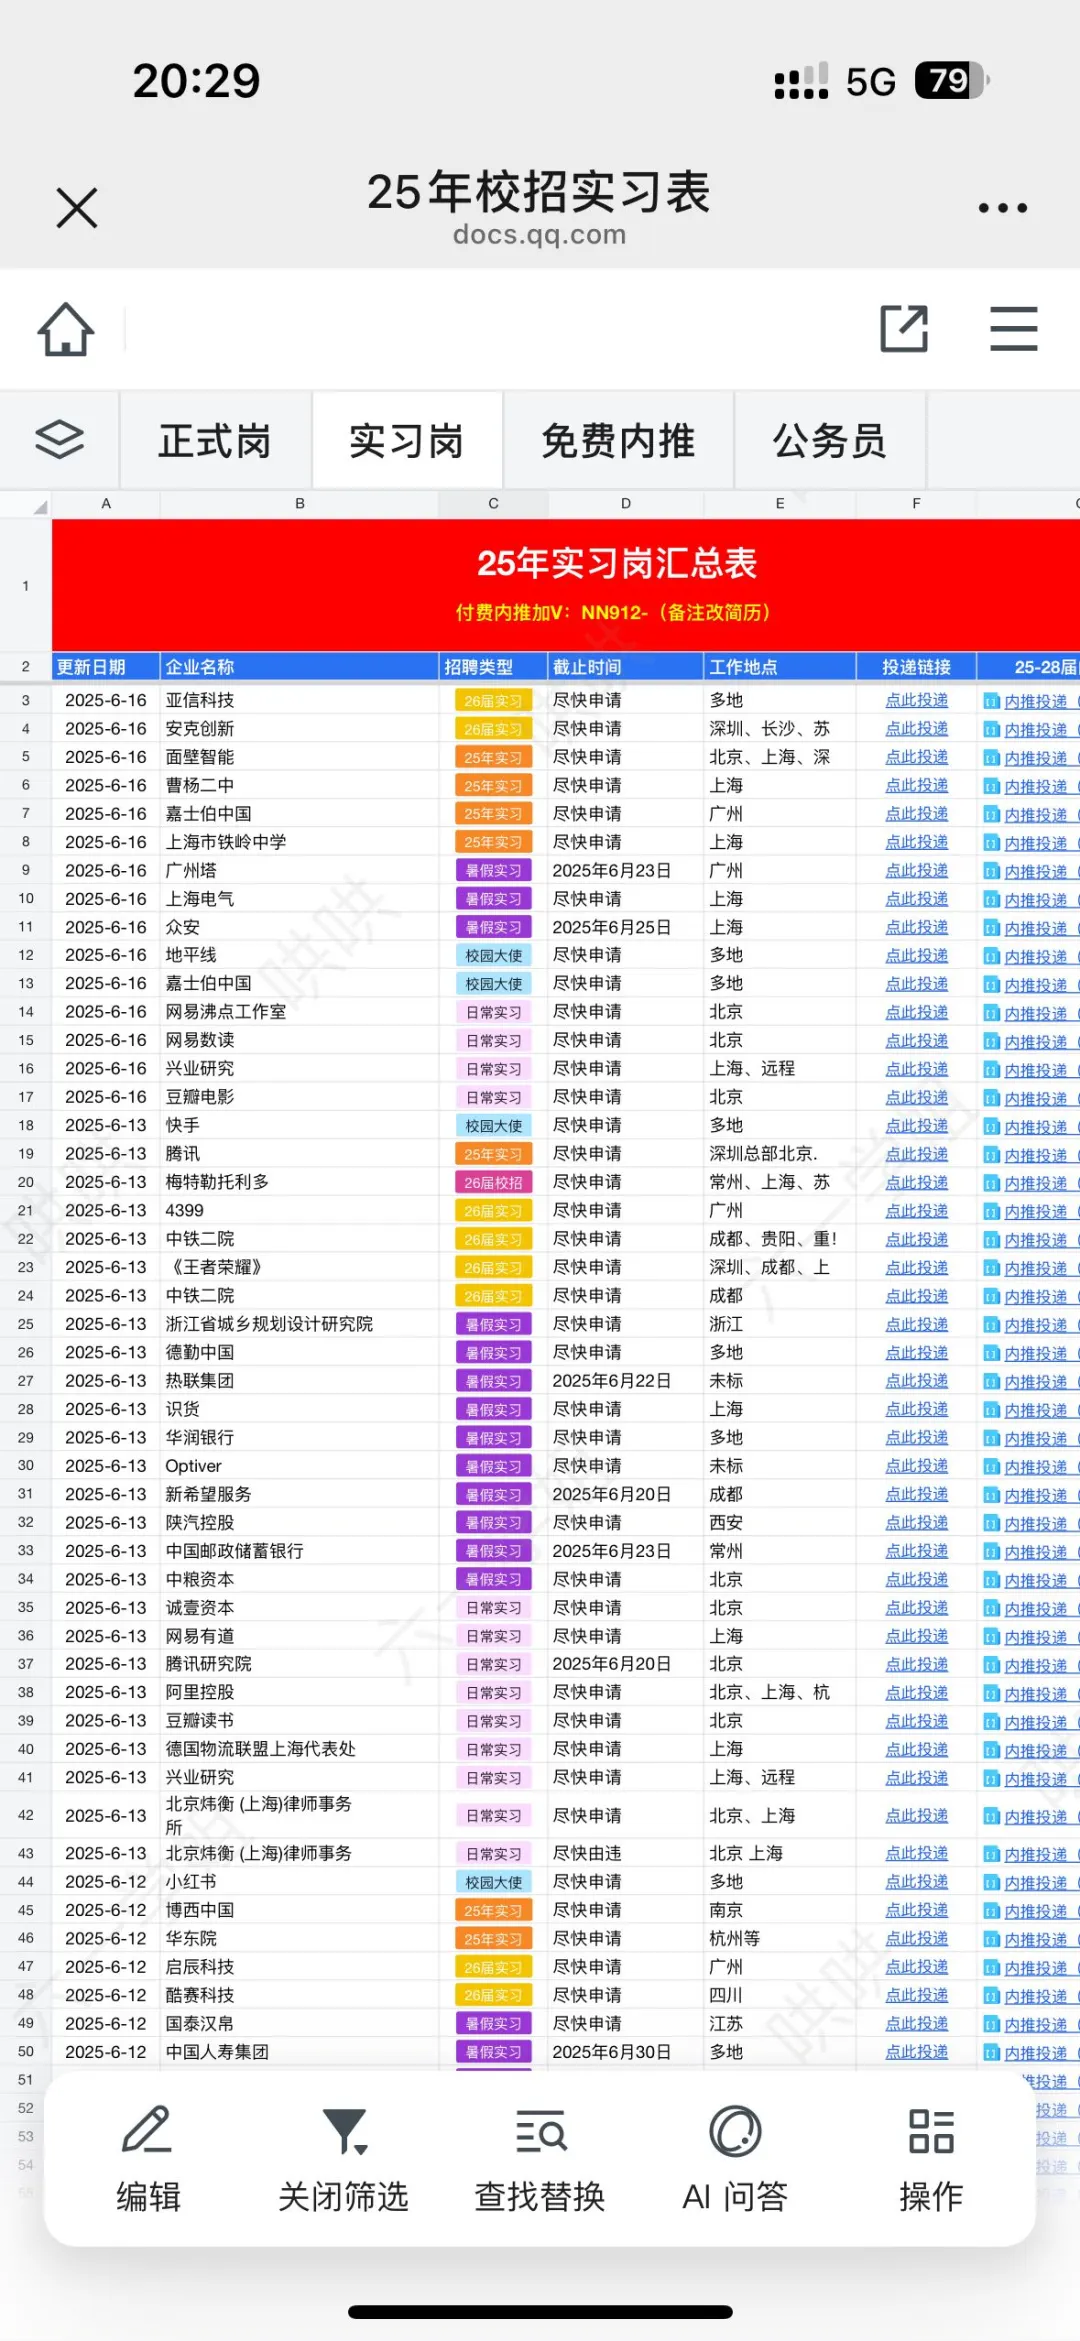
Task: Click the 投递链接 header cell
Action: tap(916, 667)
